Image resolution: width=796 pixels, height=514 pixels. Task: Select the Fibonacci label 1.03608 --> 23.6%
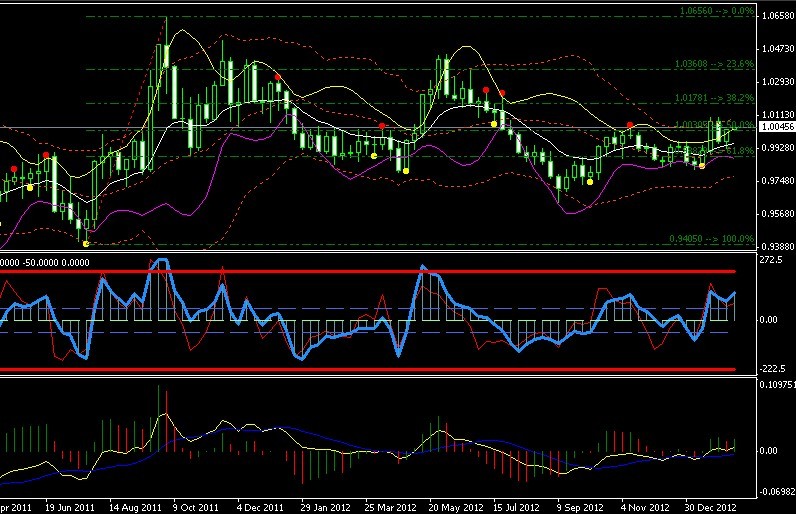[x=714, y=64]
